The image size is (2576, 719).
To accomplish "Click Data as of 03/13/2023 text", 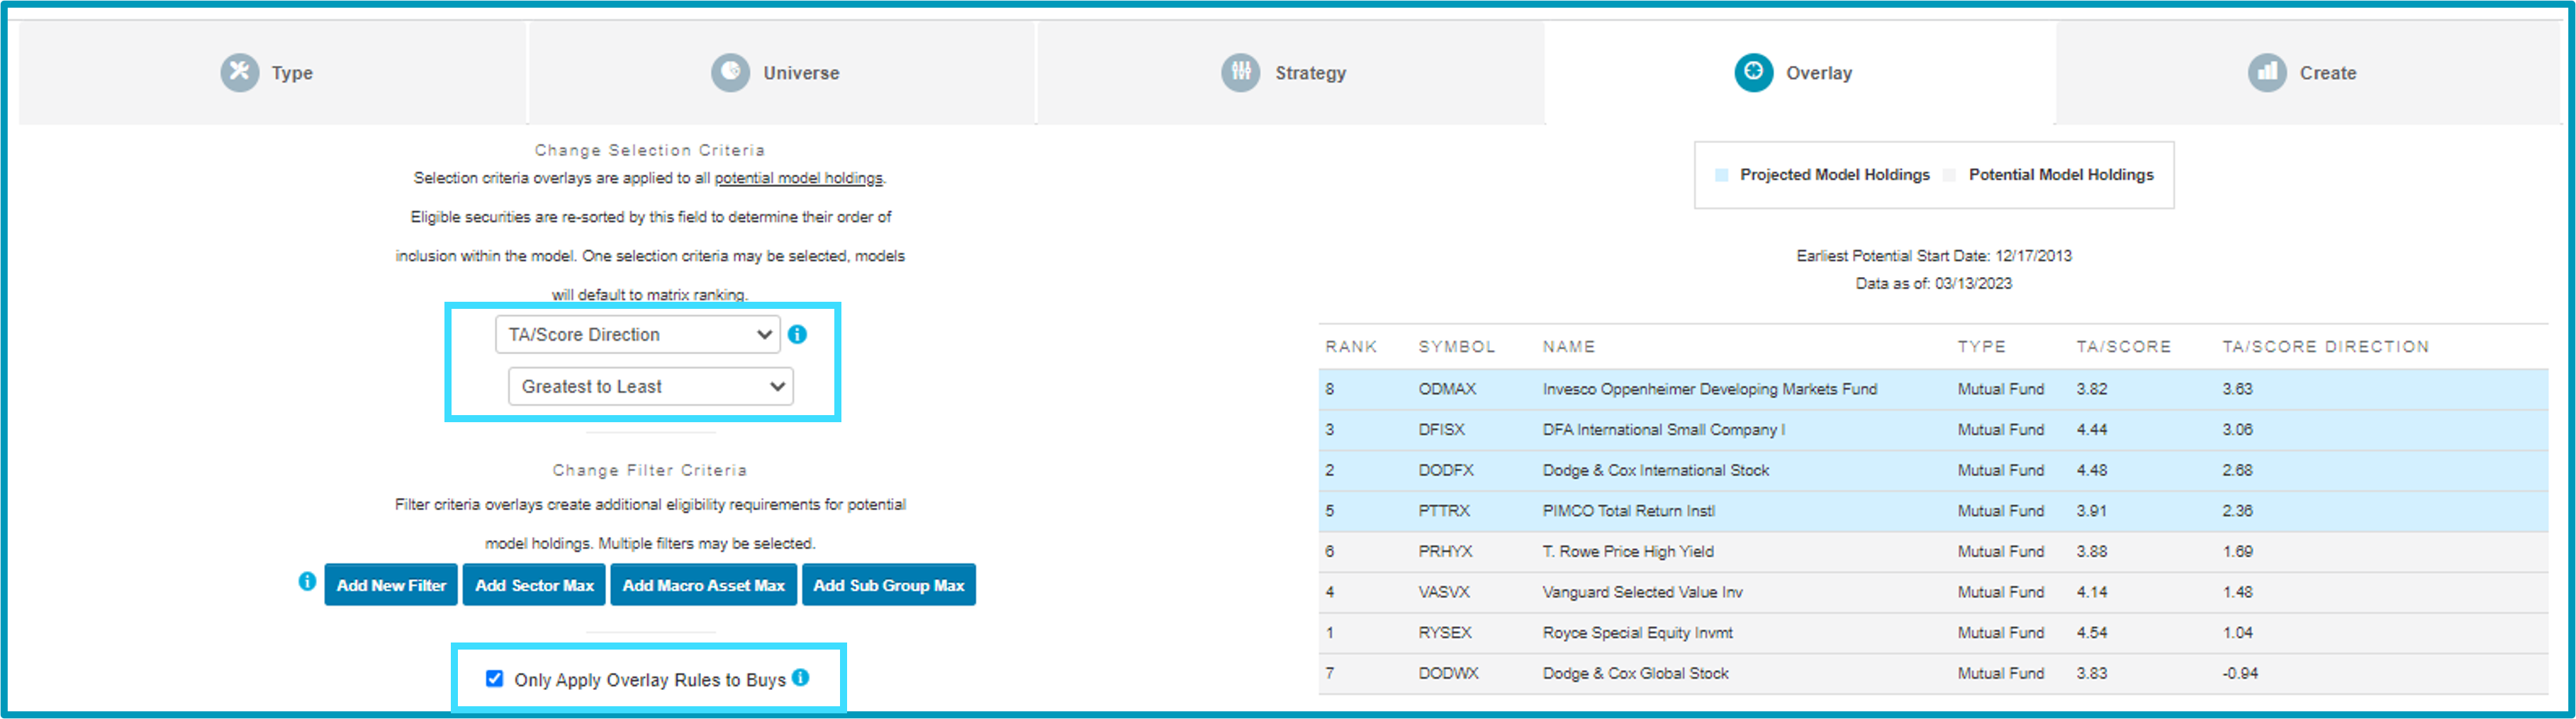I will [1934, 283].
